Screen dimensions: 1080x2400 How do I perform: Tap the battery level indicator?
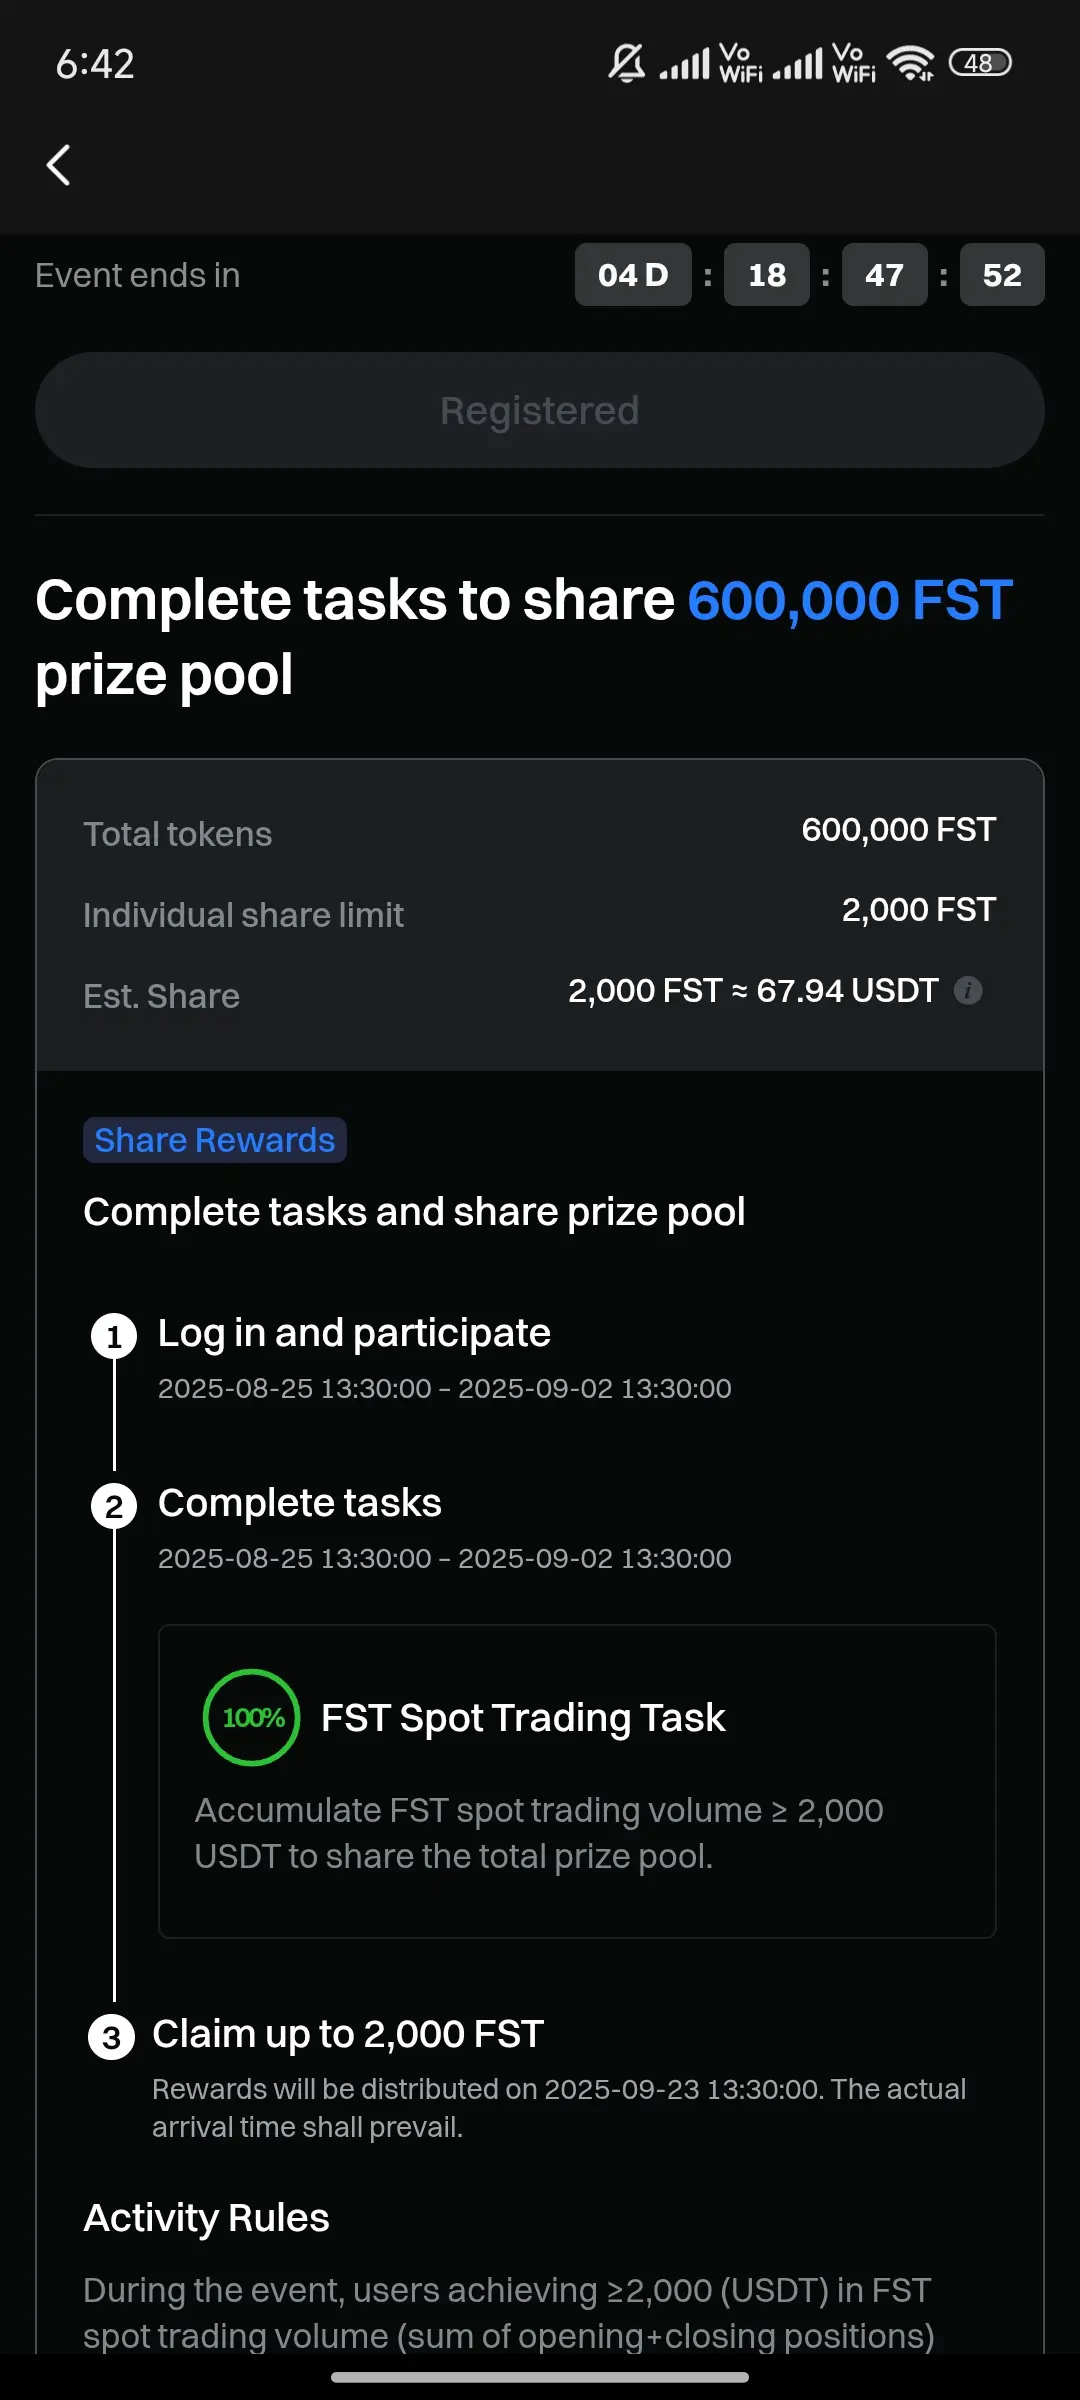tap(980, 62)
